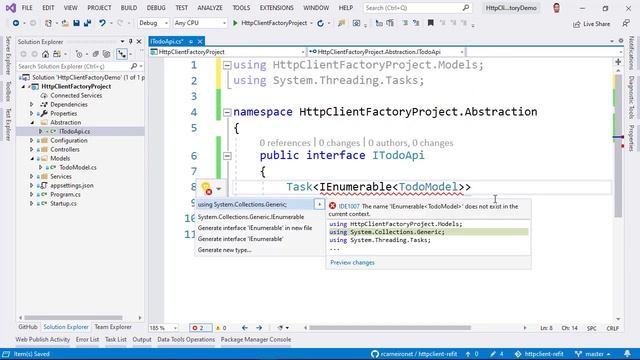Click the Home icon in Solution Explorer
Image resolution: width=640 pixels, height=360 pixels.
tap(45, 54)
